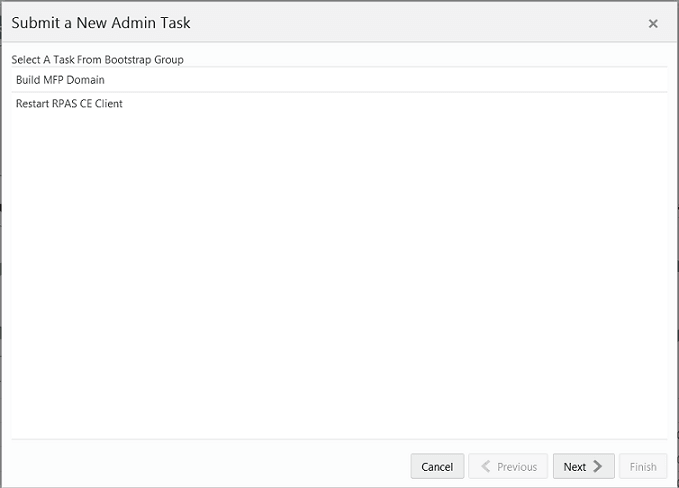Select the Restart RPAS CE Client task
Viewport: 679px width, 488px height.
pos(339,103)
